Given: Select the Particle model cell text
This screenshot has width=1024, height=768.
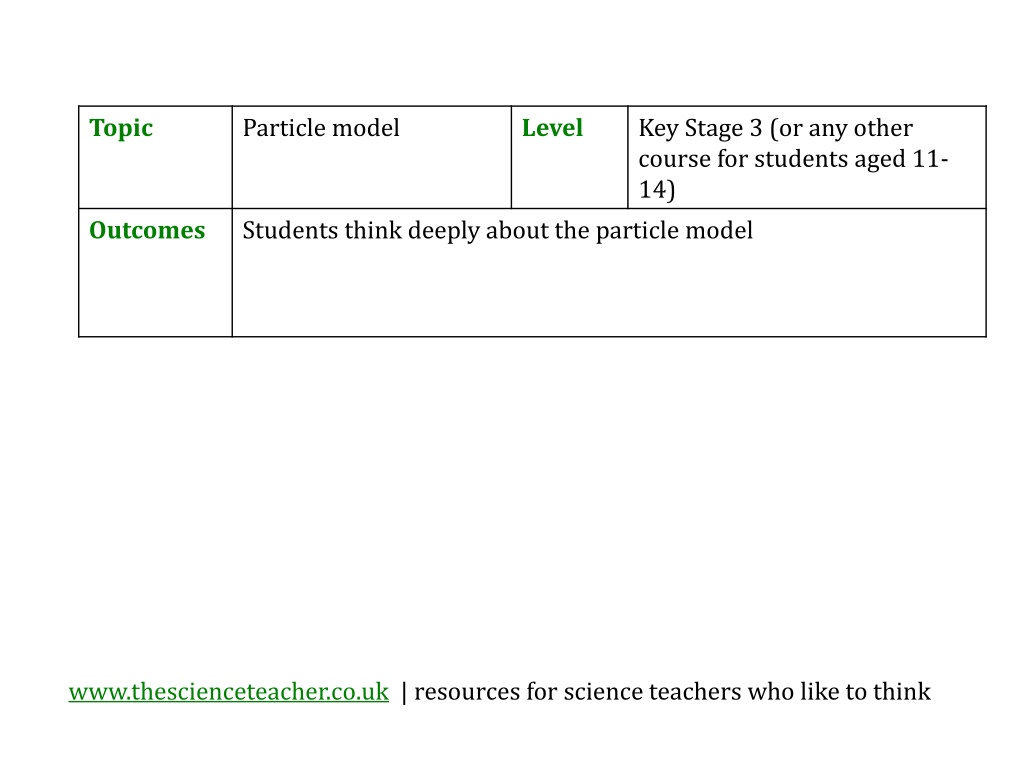Looking at the screenshot, I should pyautogui.click(x=321, y=128).
